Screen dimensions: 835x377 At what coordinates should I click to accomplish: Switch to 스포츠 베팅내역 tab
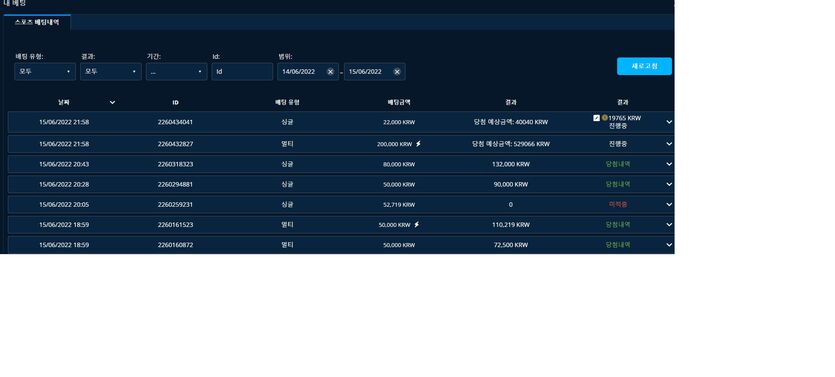click(37, 22)
